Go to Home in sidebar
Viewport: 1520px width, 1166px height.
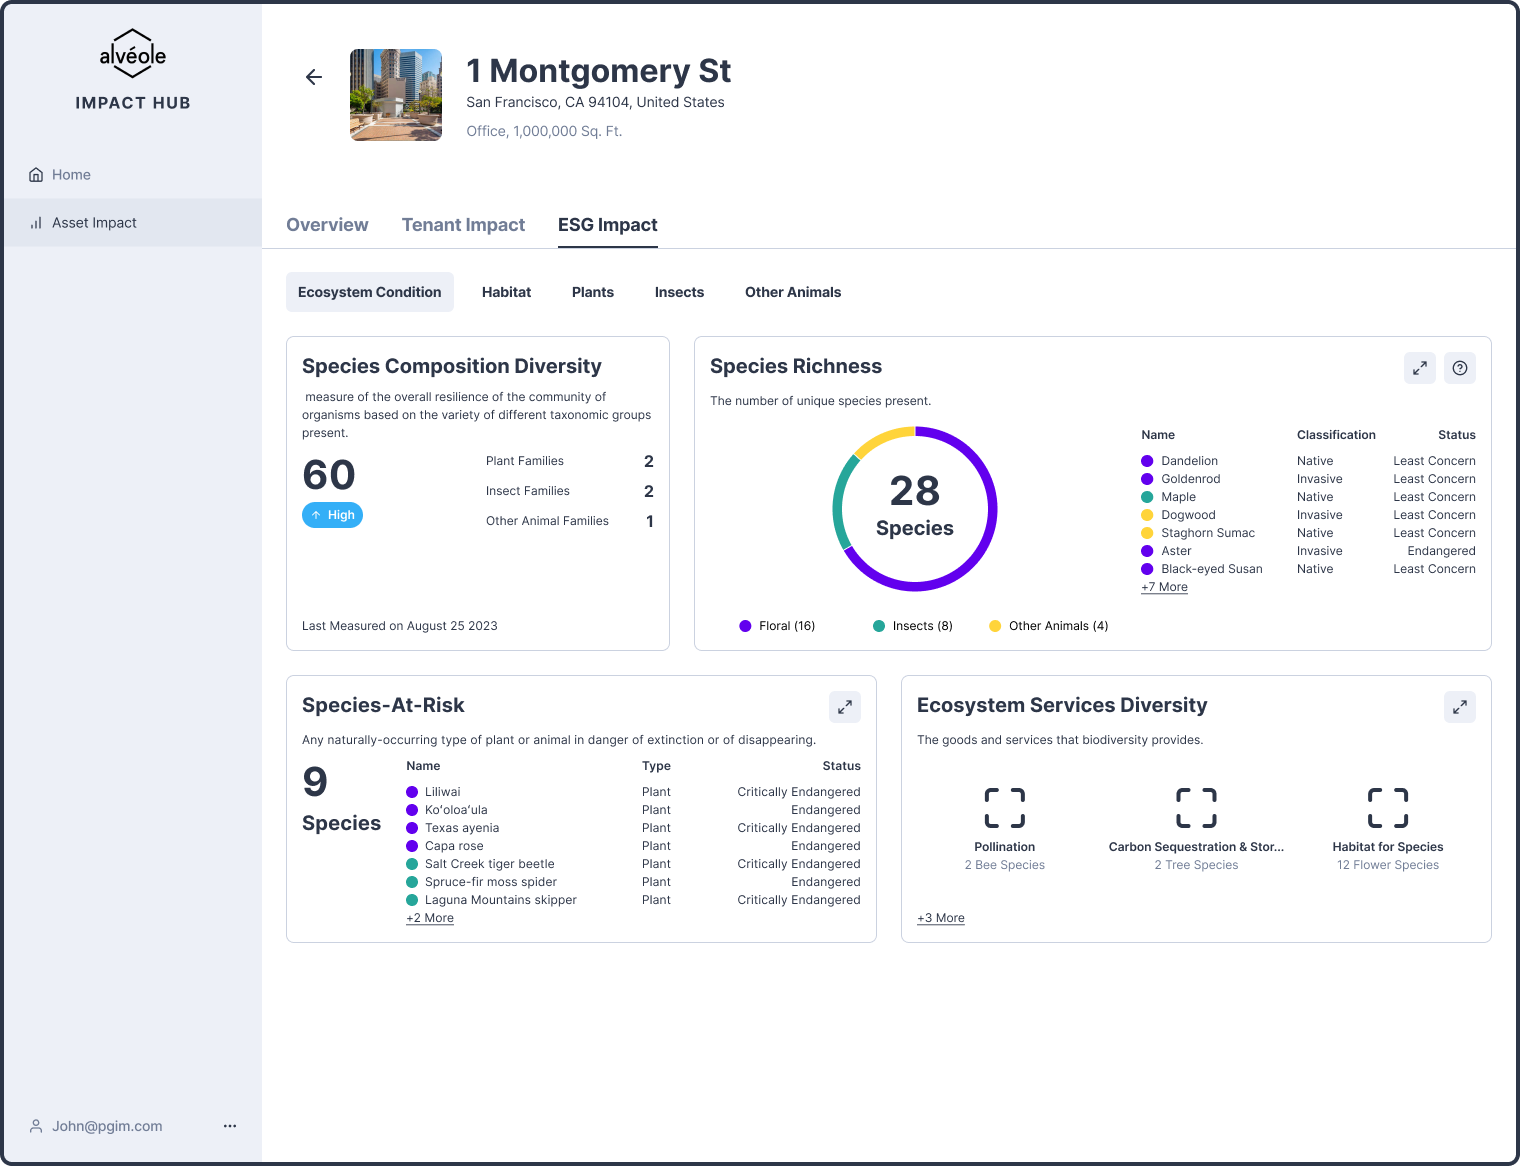(x=71, y=175)
